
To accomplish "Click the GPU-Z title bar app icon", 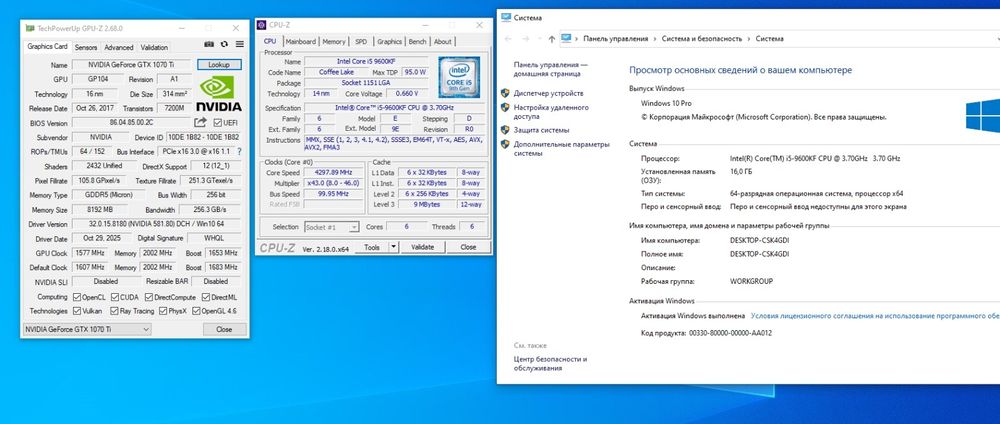I will (30, 28).
